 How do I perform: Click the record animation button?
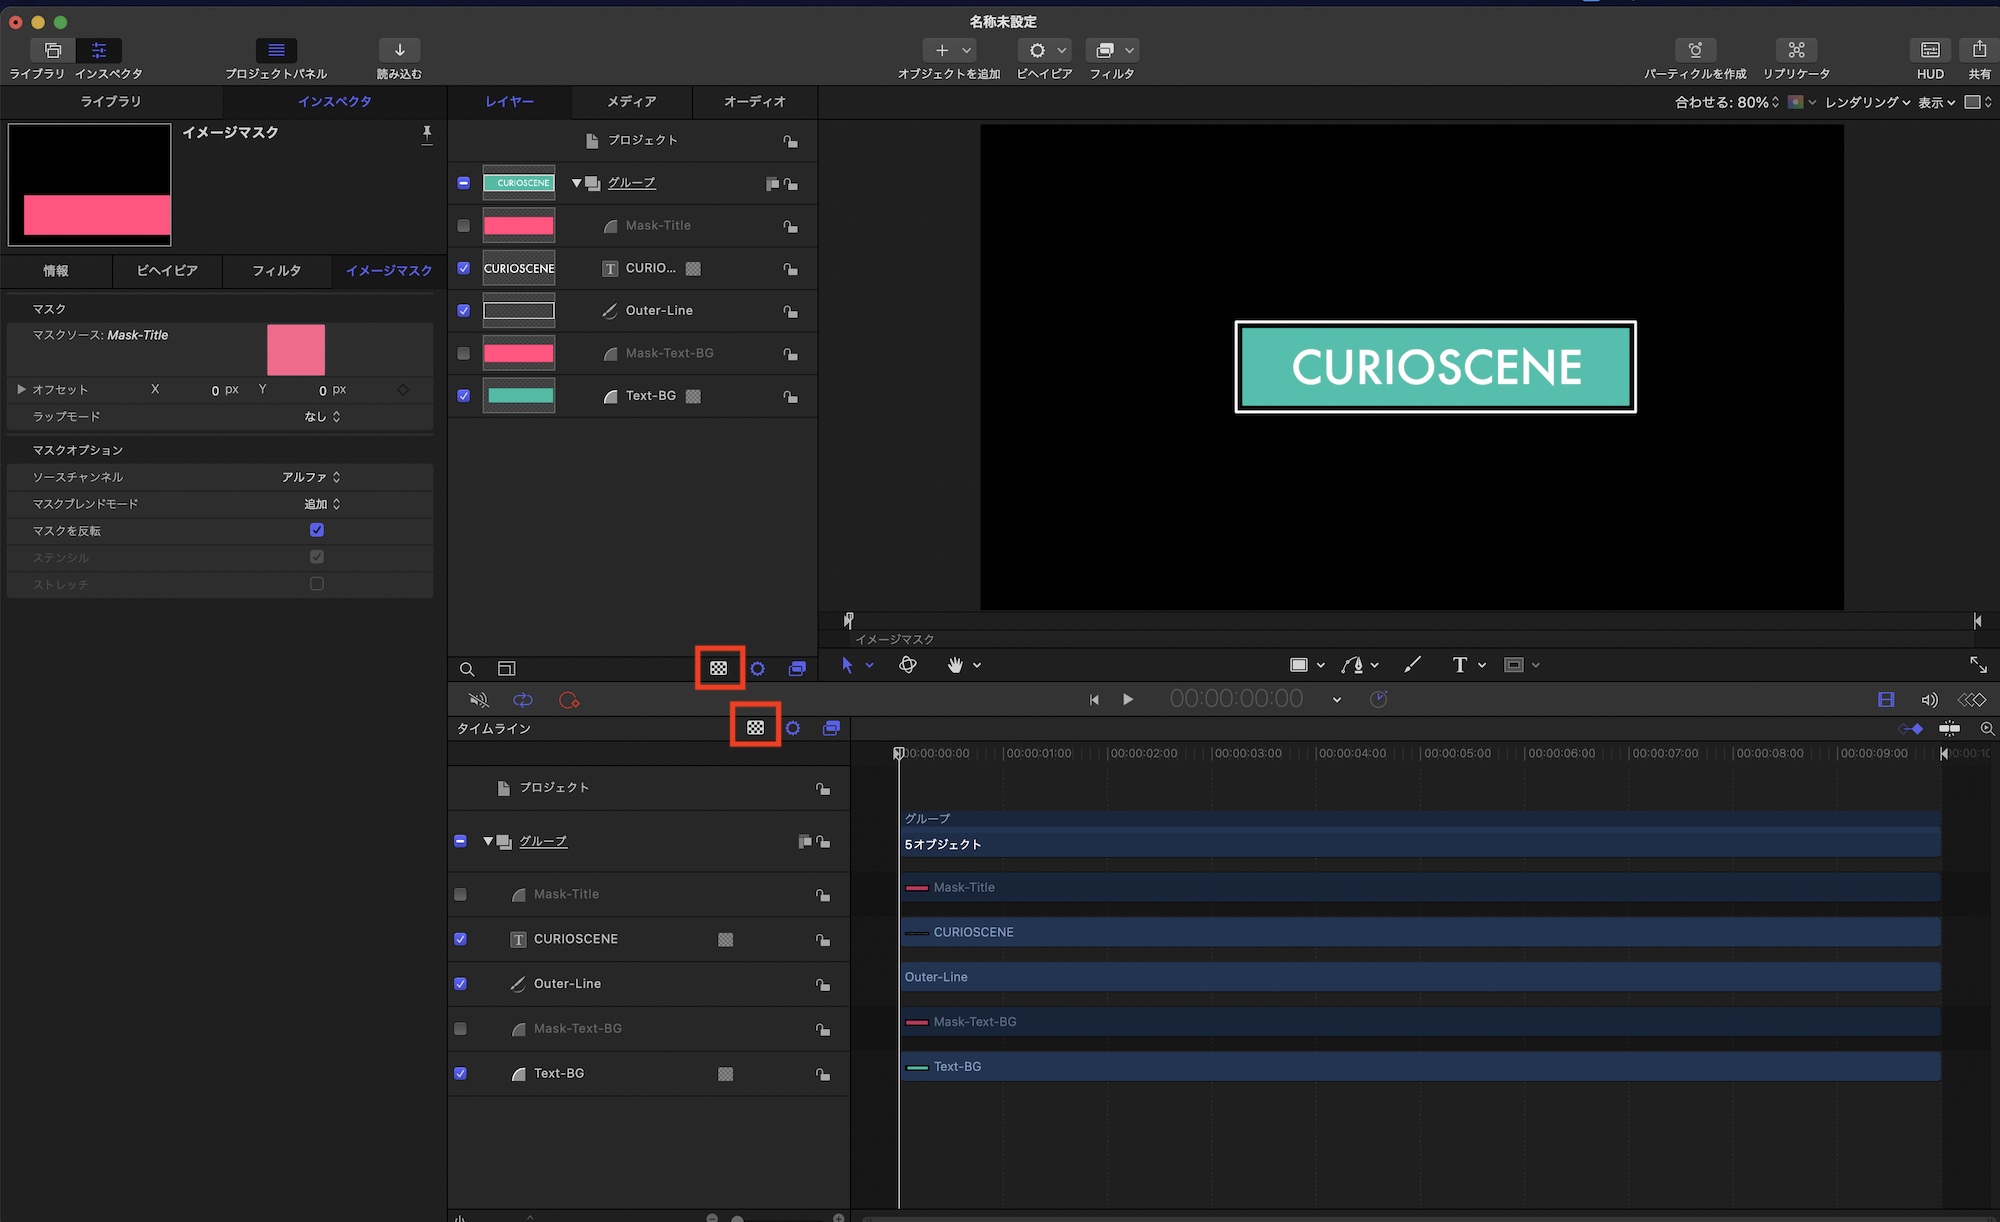click(569, 700)
